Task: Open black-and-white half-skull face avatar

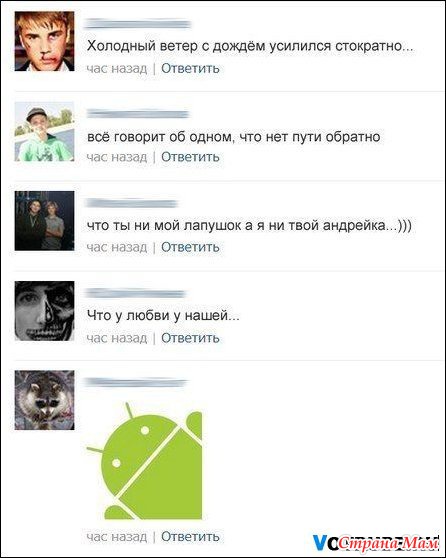Action: (x=44, y=311)
